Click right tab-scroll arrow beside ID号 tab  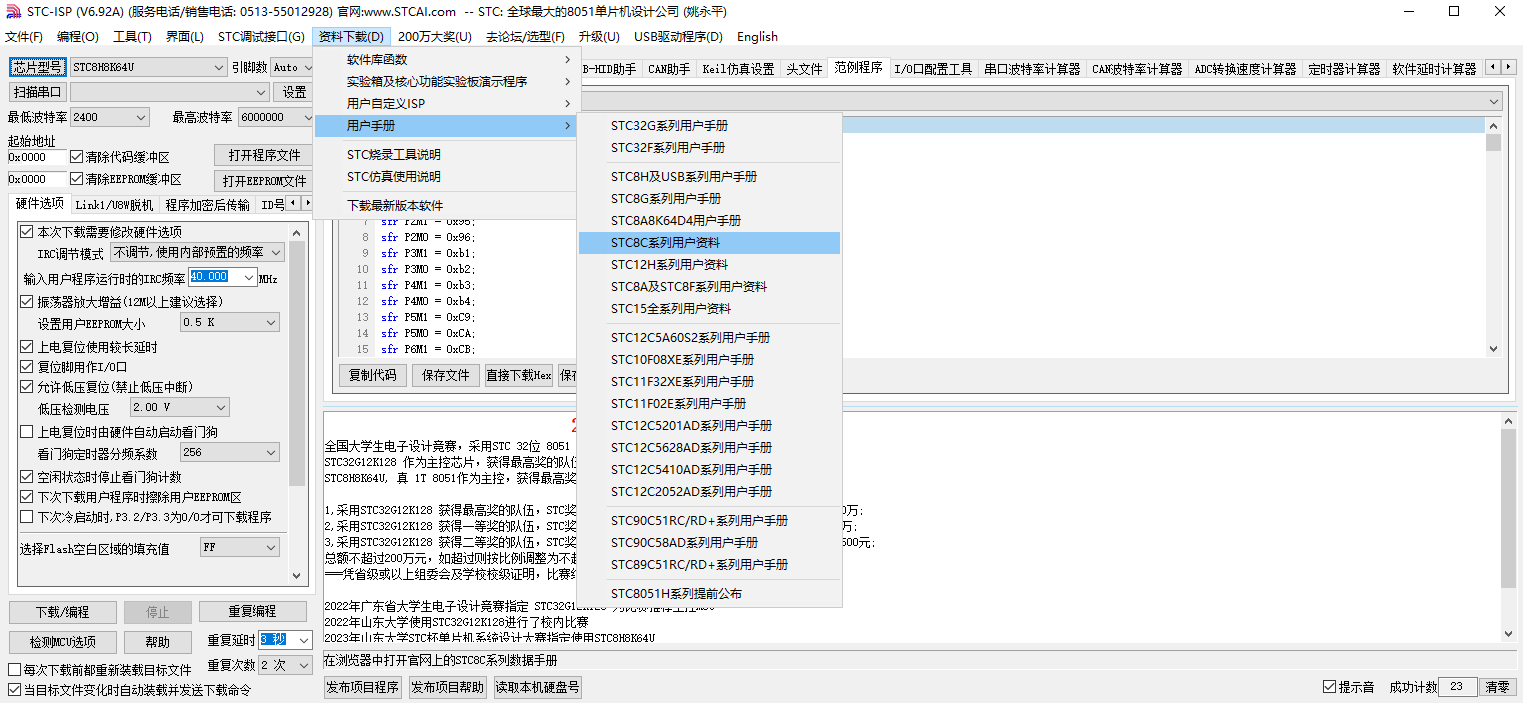[307, 203]
